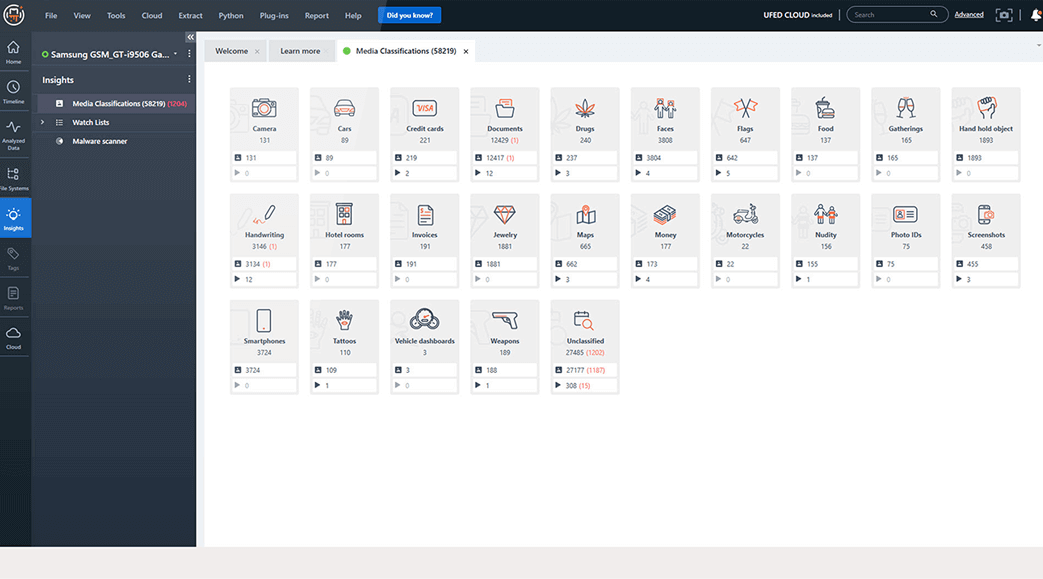Open the Cloud sidebar icon

pos(13,337)
